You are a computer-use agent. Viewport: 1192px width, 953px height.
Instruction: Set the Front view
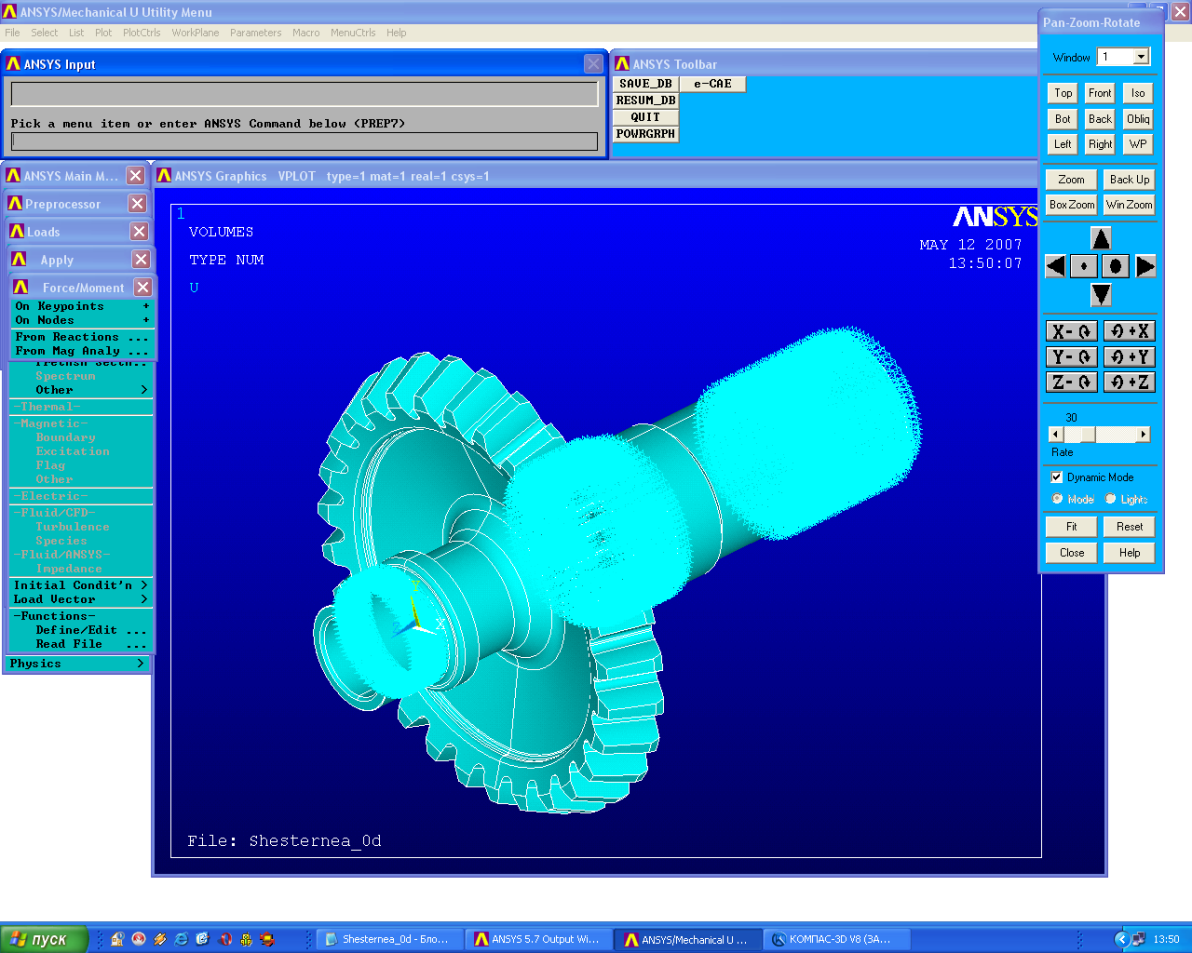[1099, 93]
